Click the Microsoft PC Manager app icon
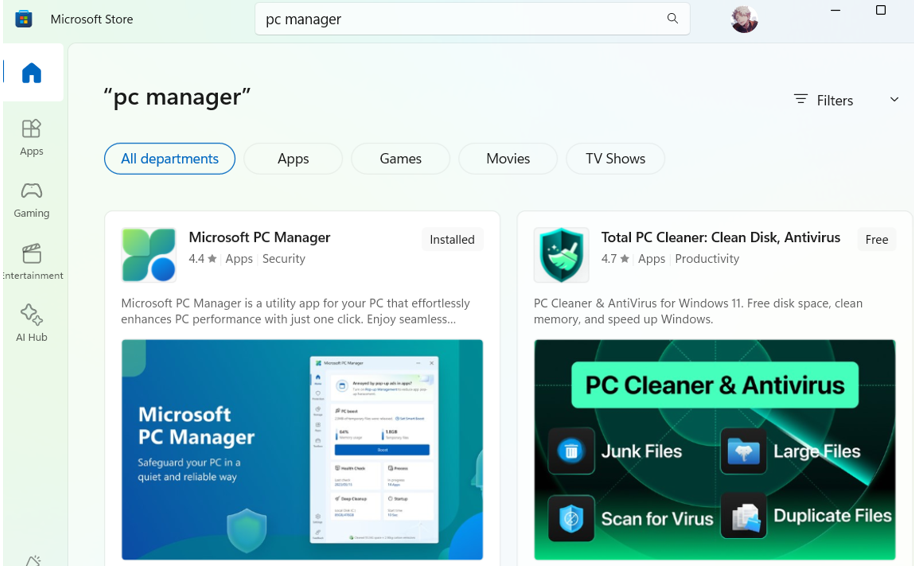Screen dimensions: 914x566 pos(149,255)
